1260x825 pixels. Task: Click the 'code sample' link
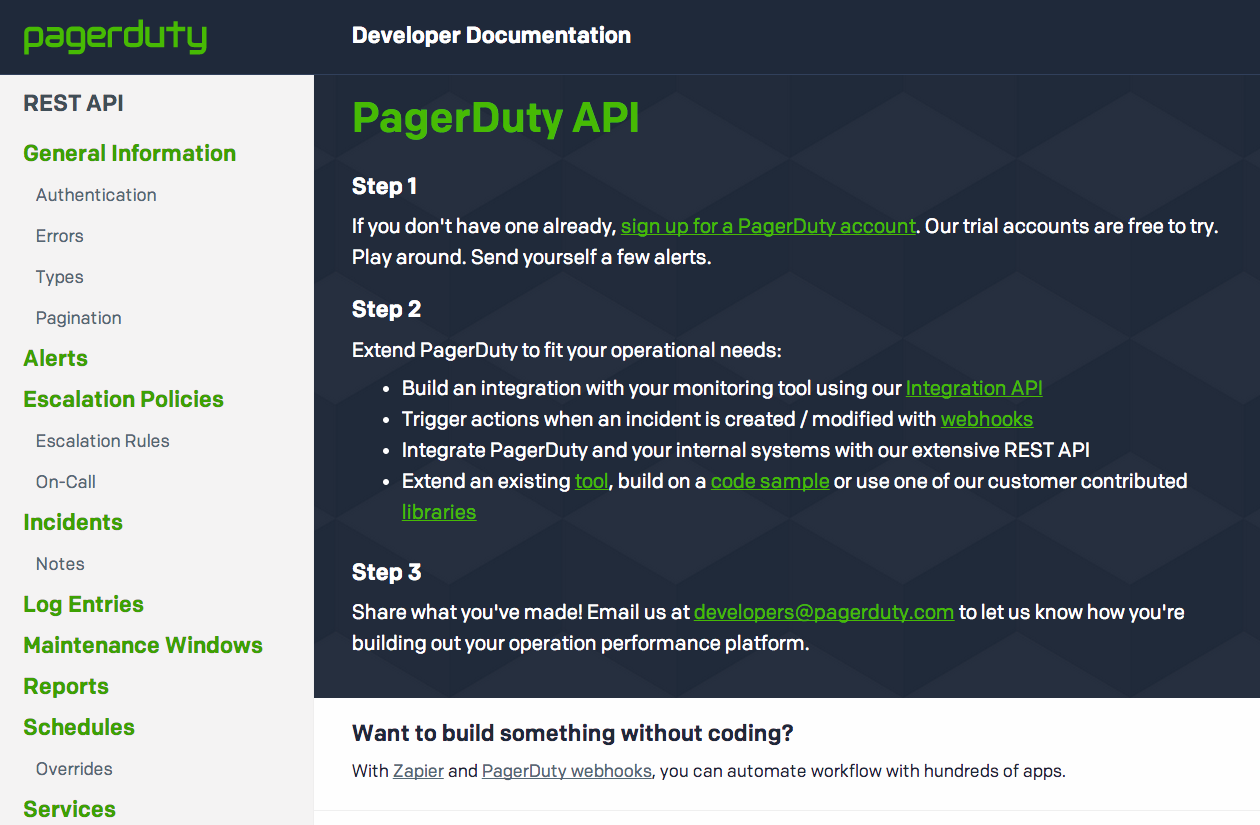770,481
